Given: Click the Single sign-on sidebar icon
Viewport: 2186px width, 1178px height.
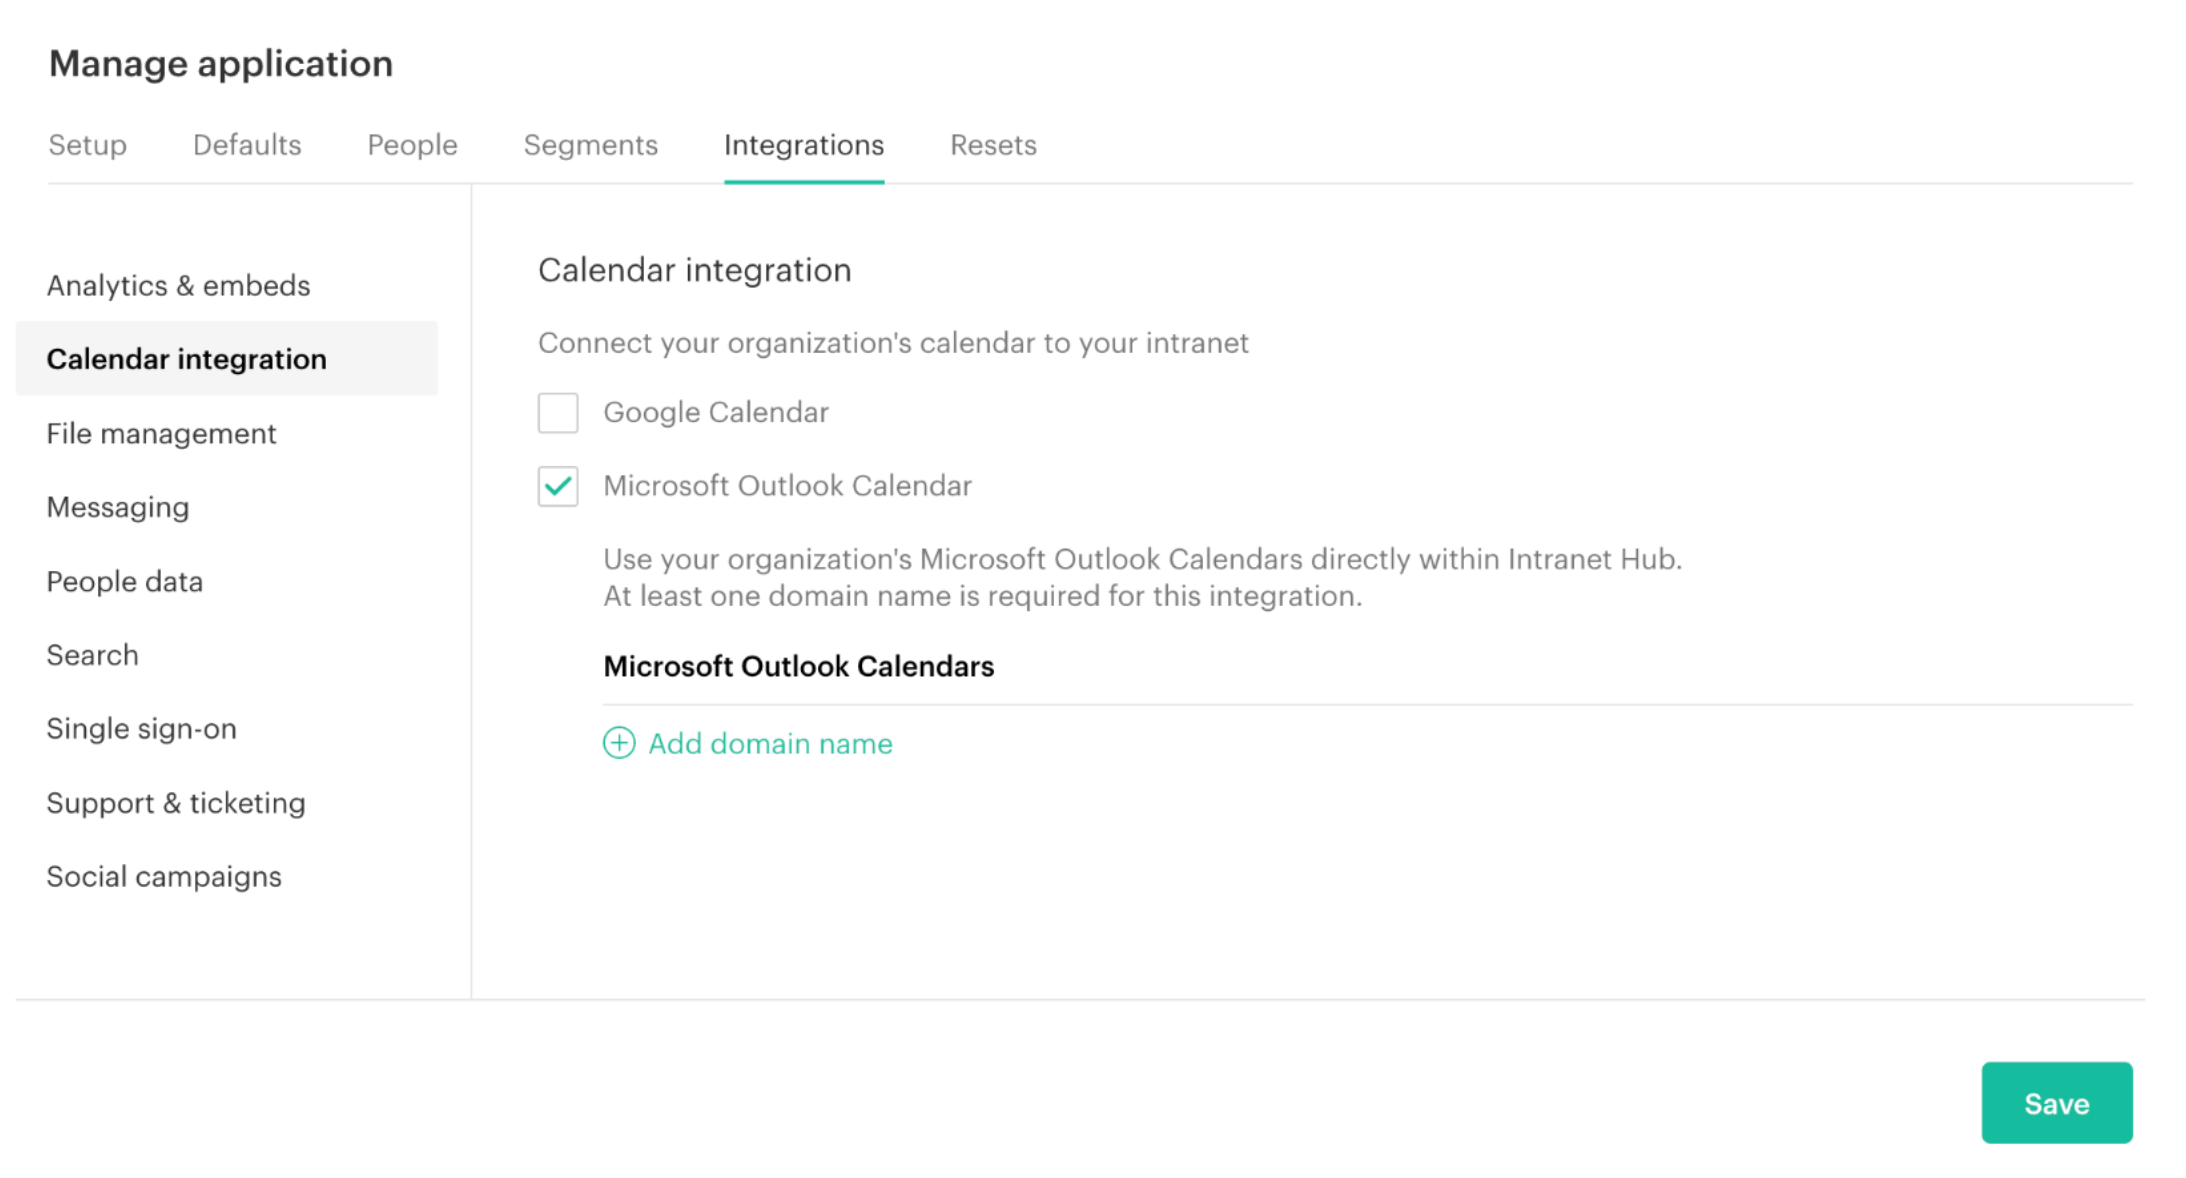Looking at the screenshot, I should (x=139, y=727).
